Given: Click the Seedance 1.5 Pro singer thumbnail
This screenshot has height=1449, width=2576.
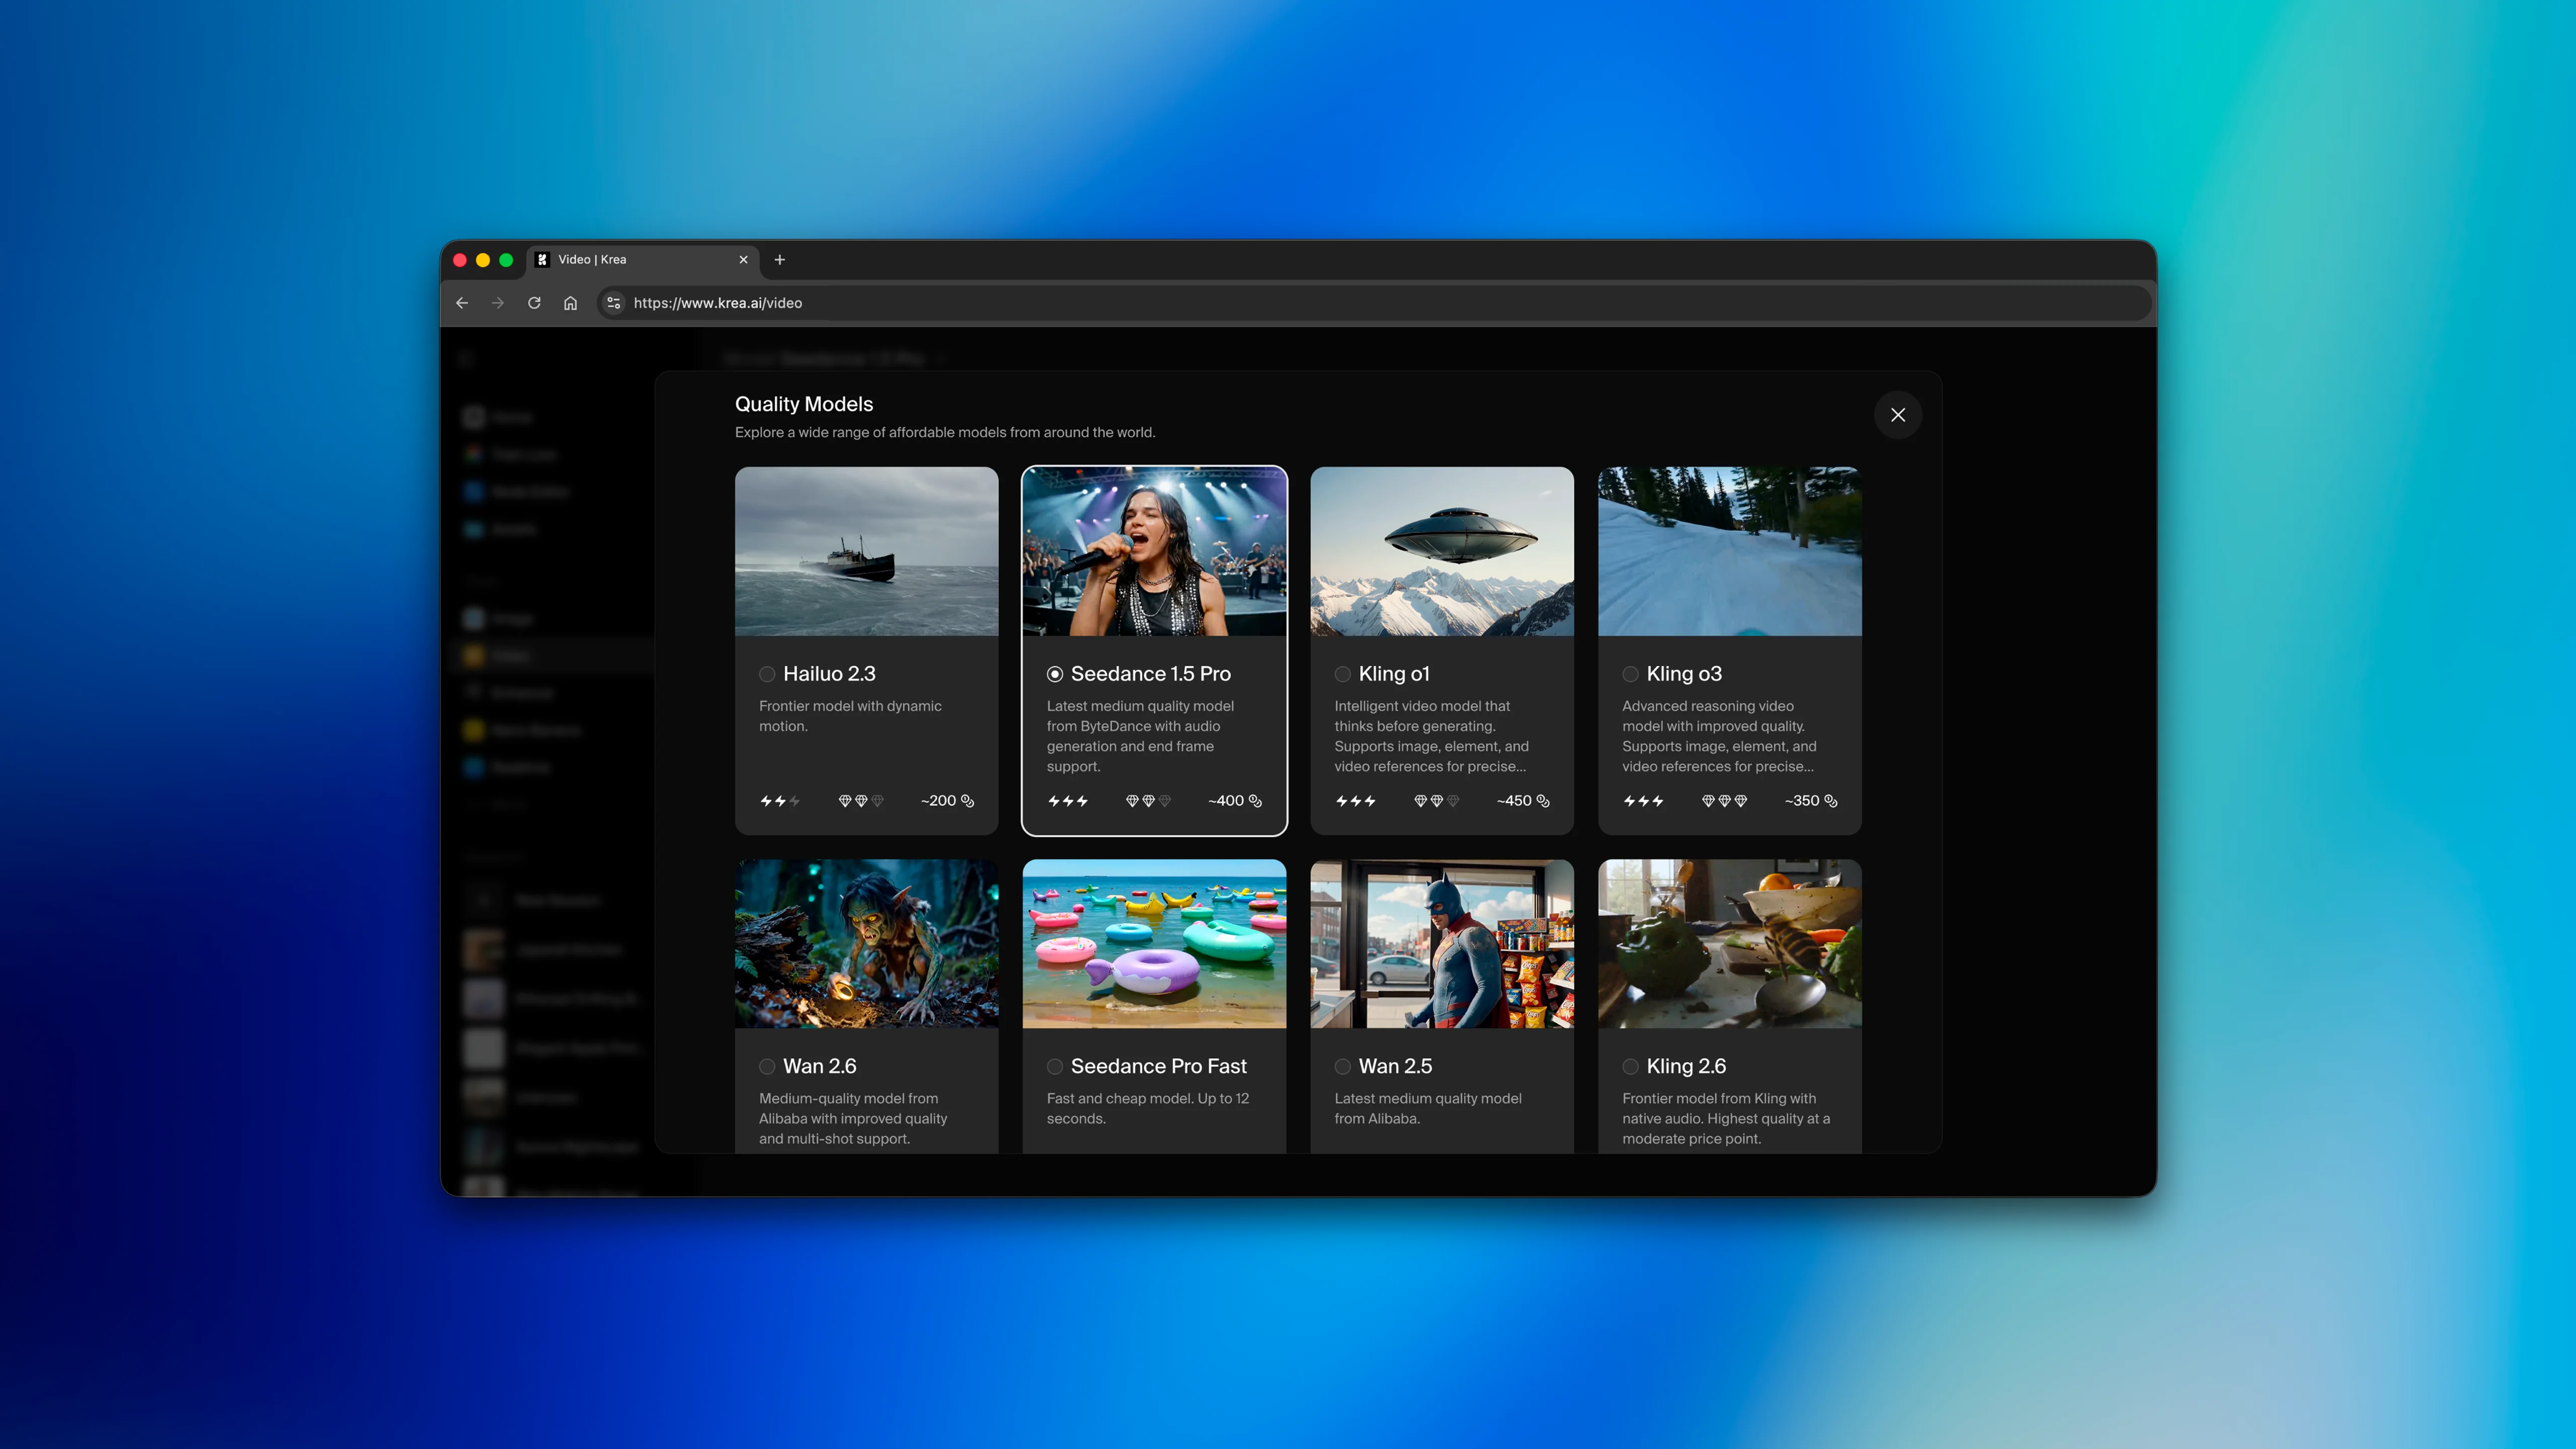Looking at the screenshot, I should point(1154,551).
